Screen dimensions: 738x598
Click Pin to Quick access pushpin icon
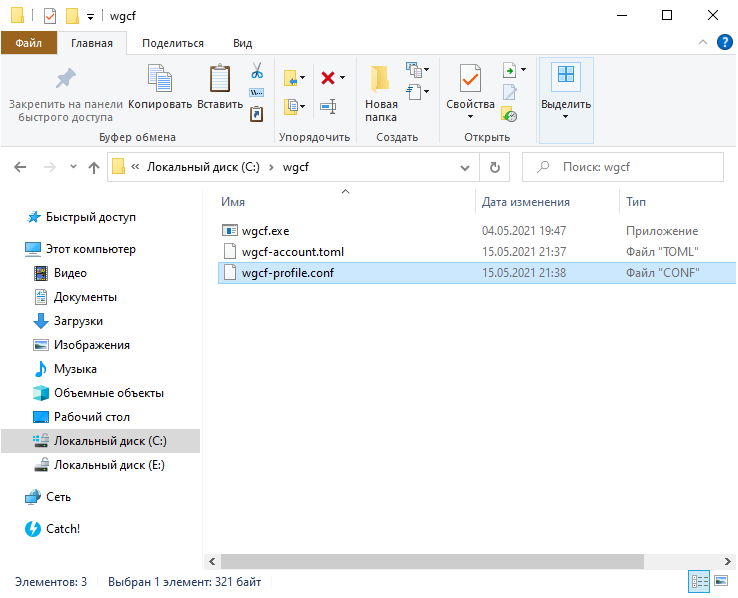point(66,78)
